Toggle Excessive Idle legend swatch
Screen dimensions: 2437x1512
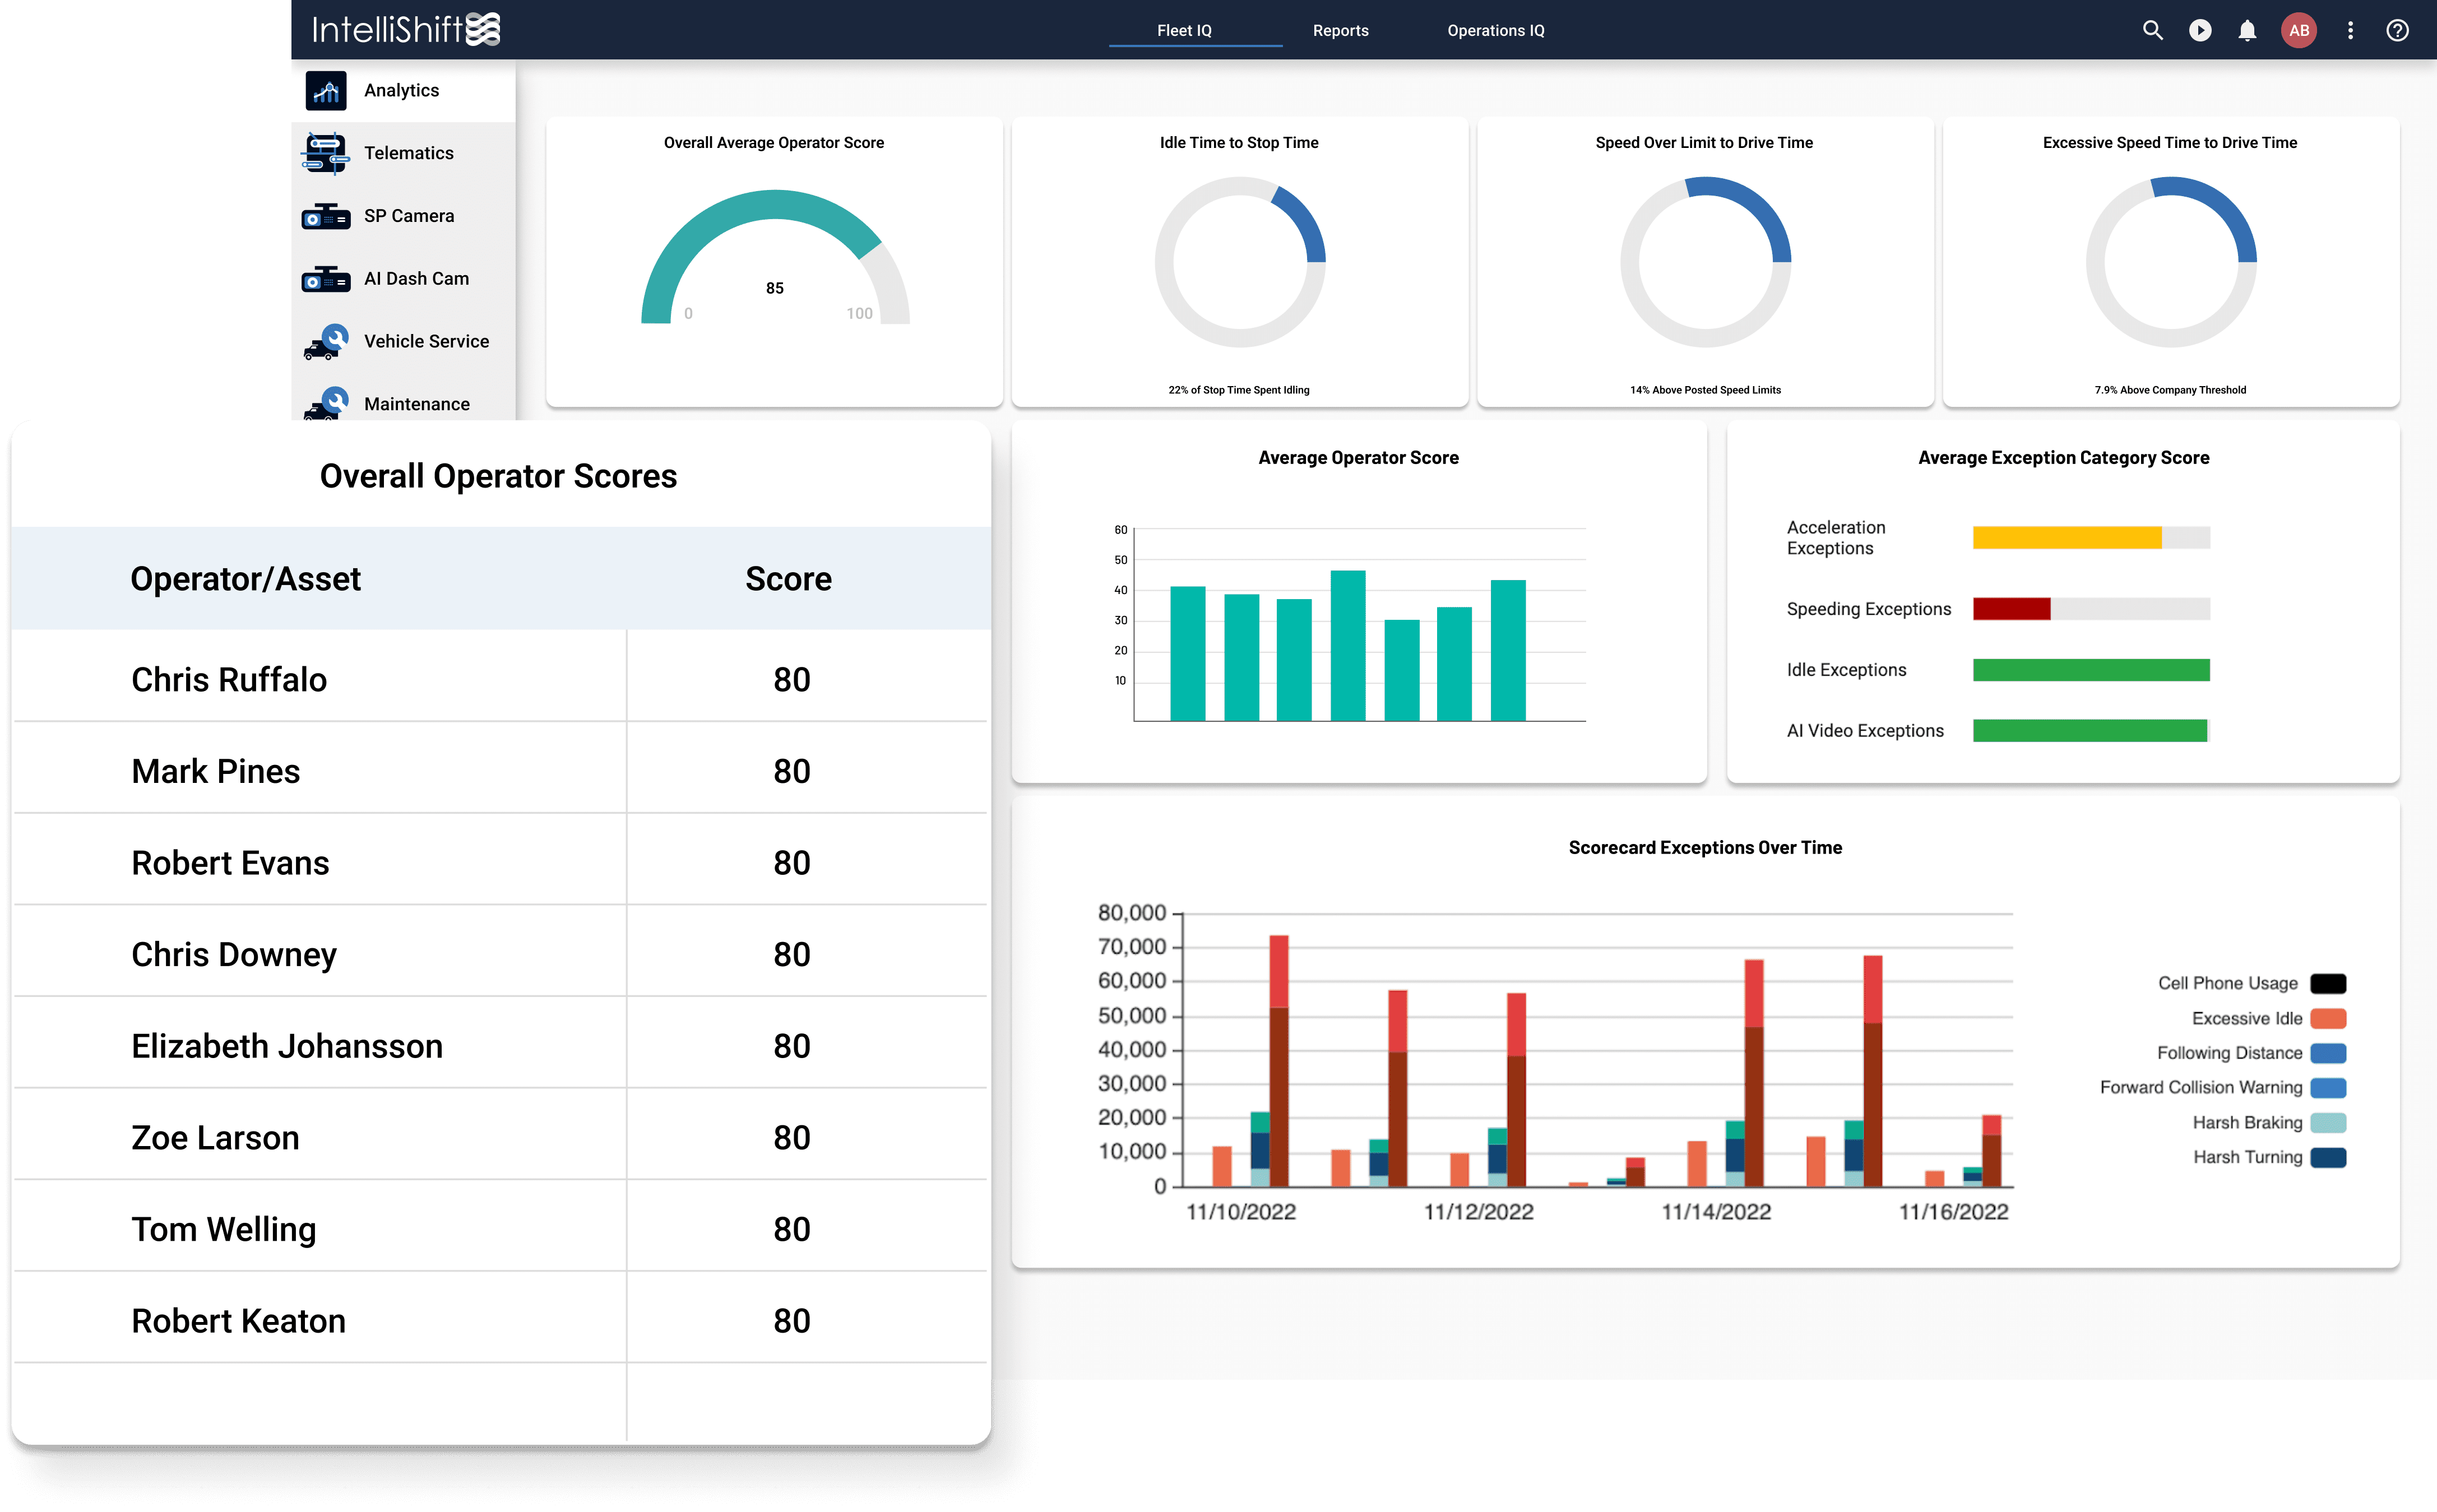(x=2328, y=1018)
